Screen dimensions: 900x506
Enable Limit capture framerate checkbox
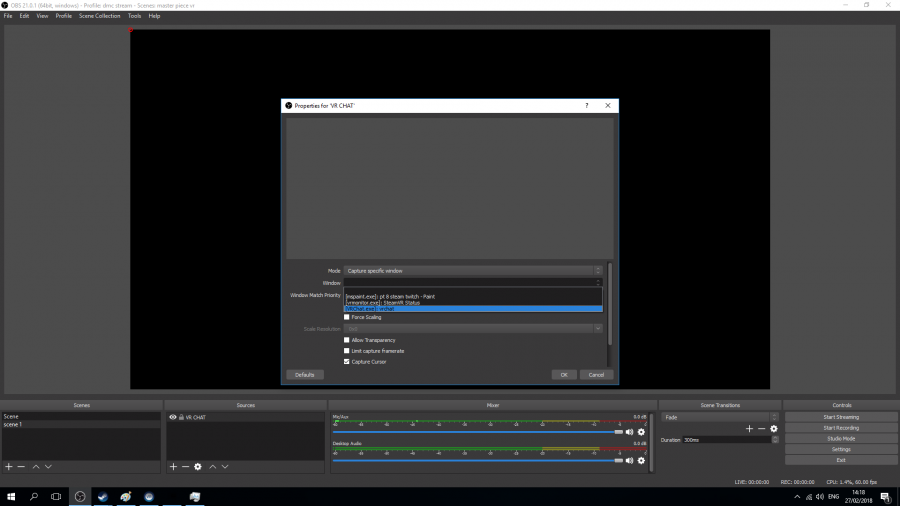(x=347, y=351)
